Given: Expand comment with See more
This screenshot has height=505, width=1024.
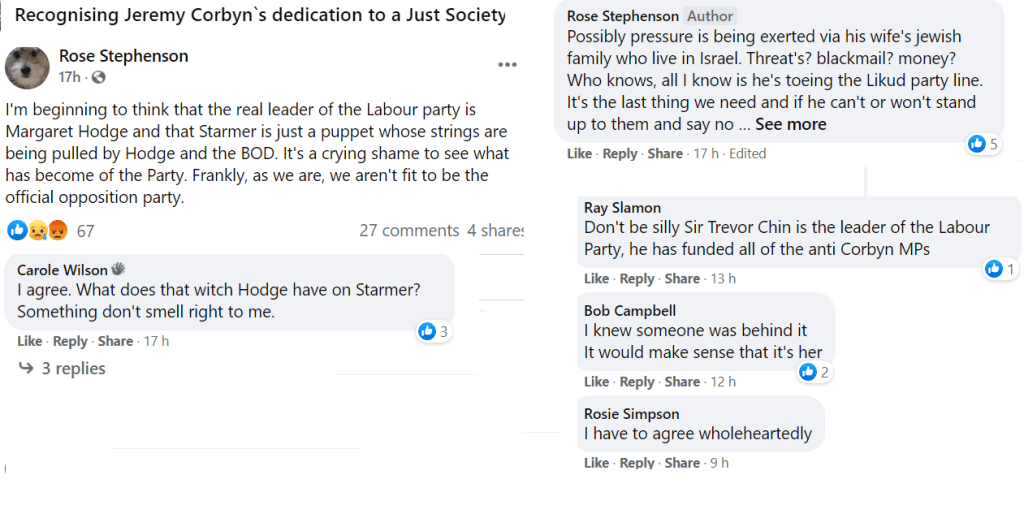Looking at the screenshot, I should point(790,125).
